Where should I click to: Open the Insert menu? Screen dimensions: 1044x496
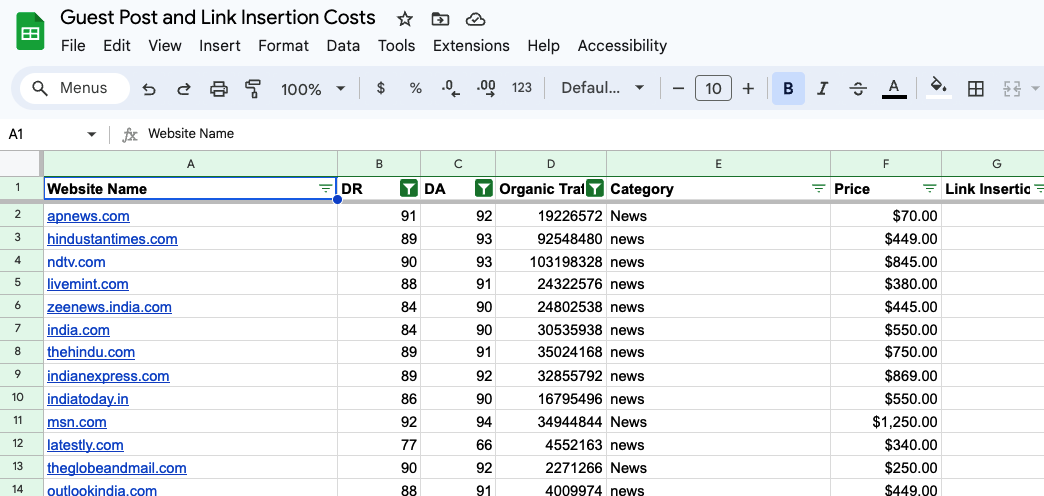tap(220, 46)
